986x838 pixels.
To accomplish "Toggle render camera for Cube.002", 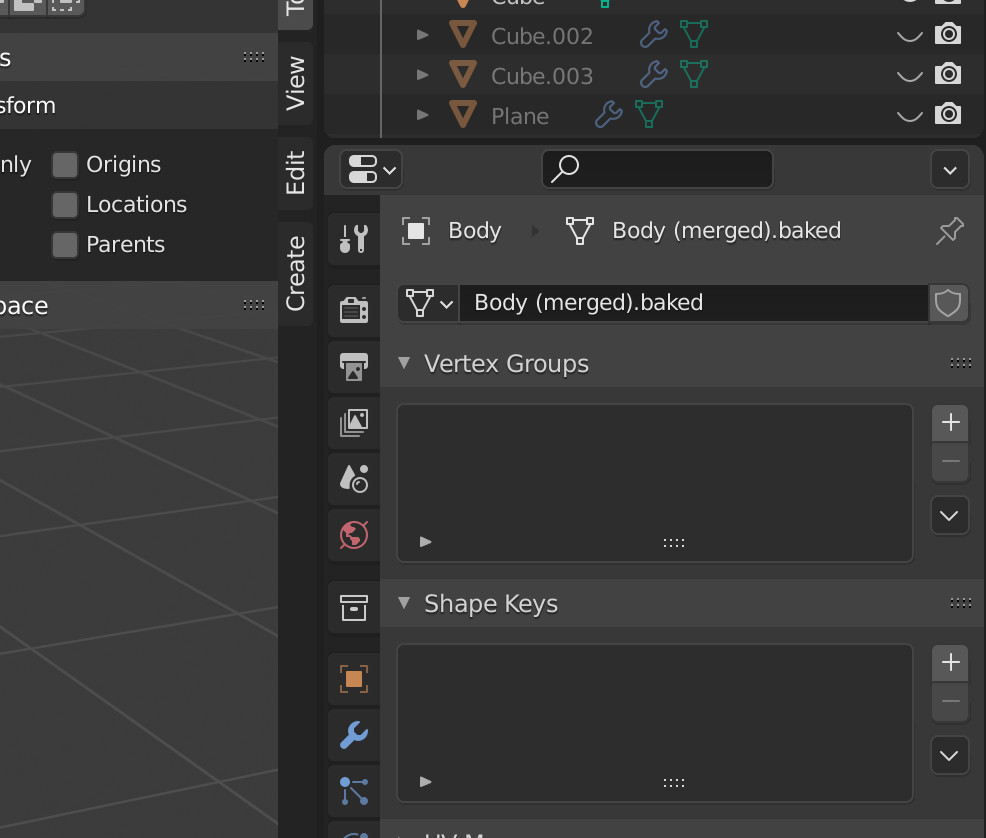I will (x=948, y=34).
